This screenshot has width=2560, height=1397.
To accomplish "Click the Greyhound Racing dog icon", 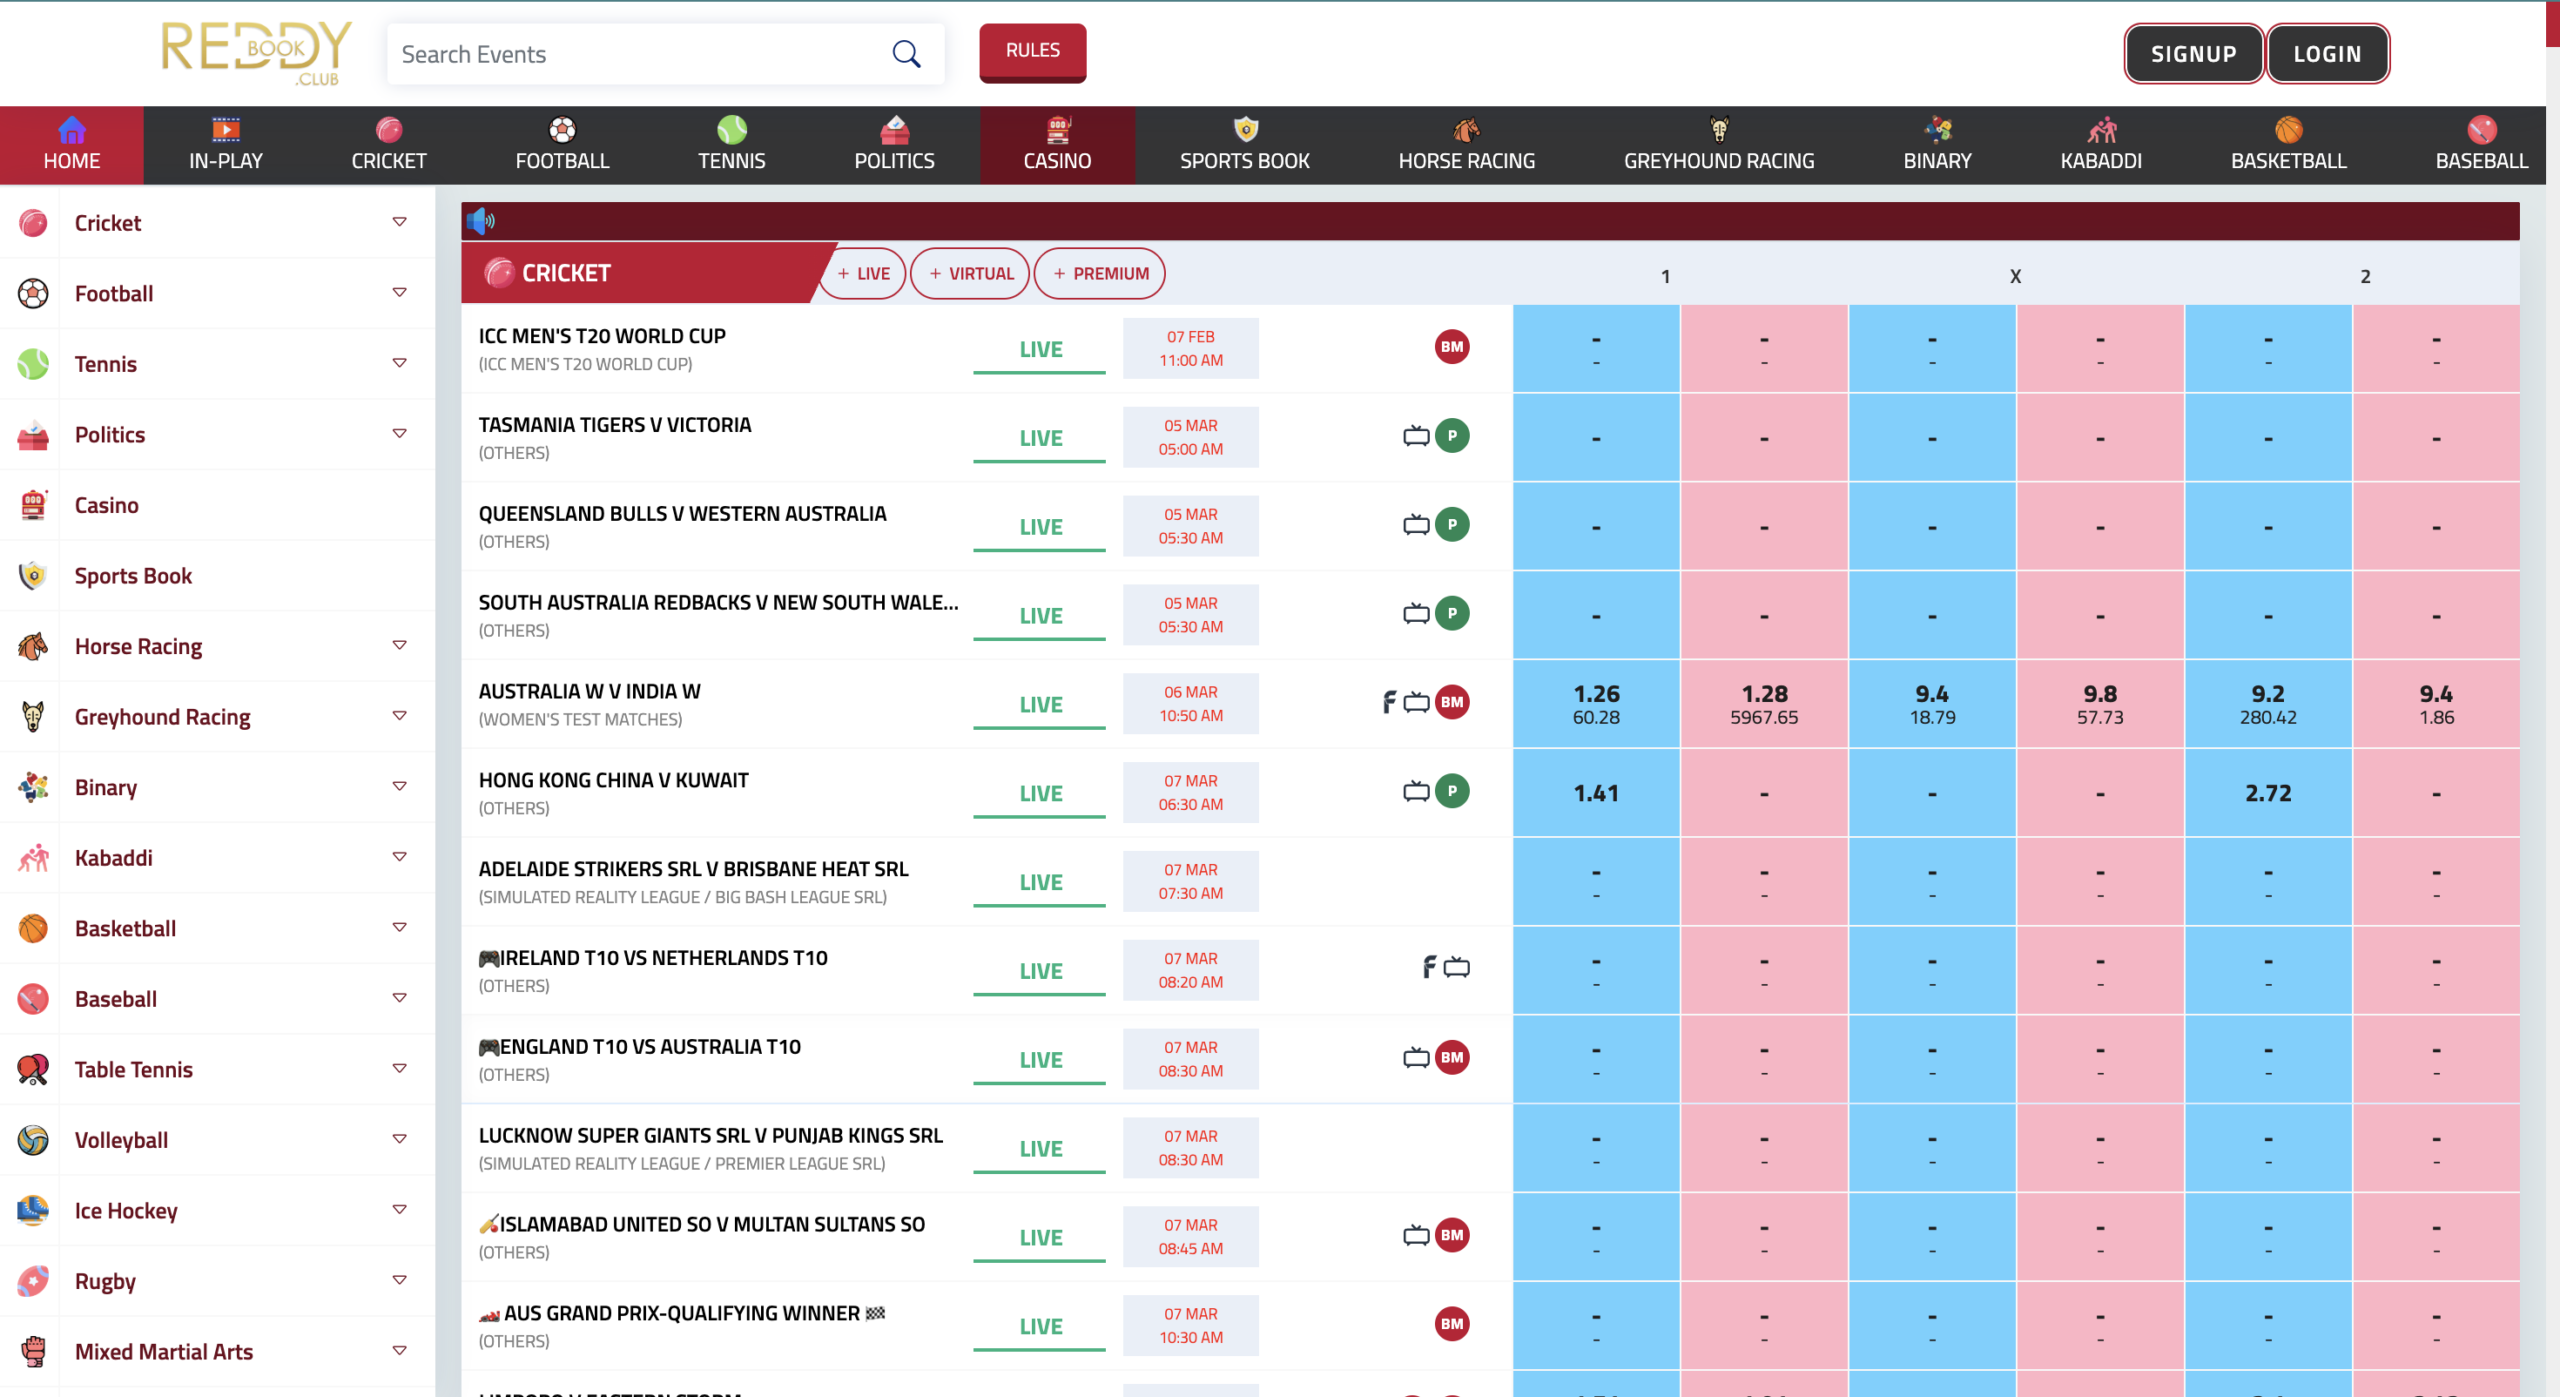I will pyautogui.click(x=33, y=716).
